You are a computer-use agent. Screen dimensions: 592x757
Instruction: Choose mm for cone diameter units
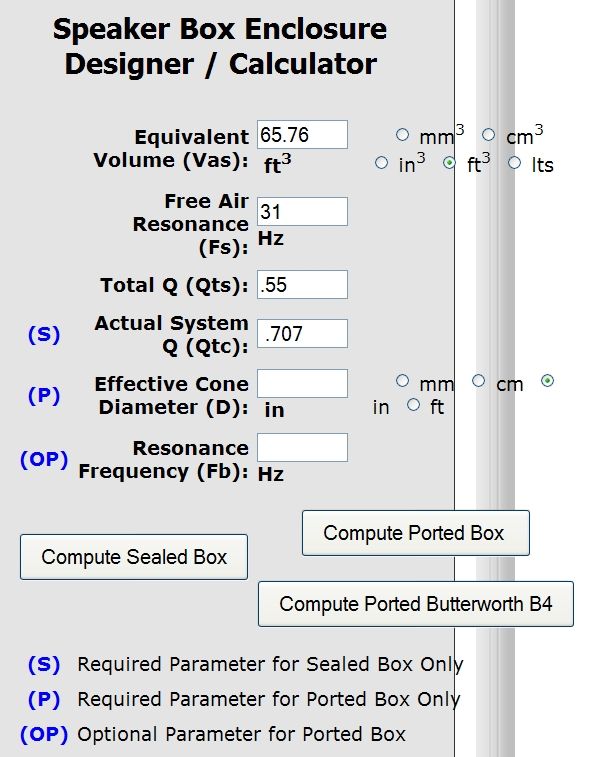402,381
